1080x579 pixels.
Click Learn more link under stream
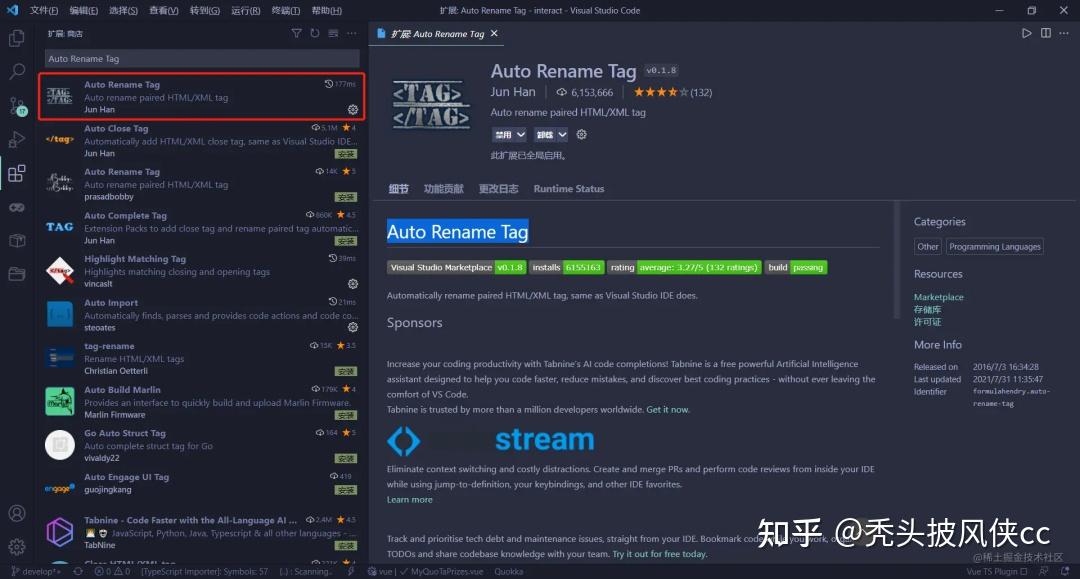[409, 499]
